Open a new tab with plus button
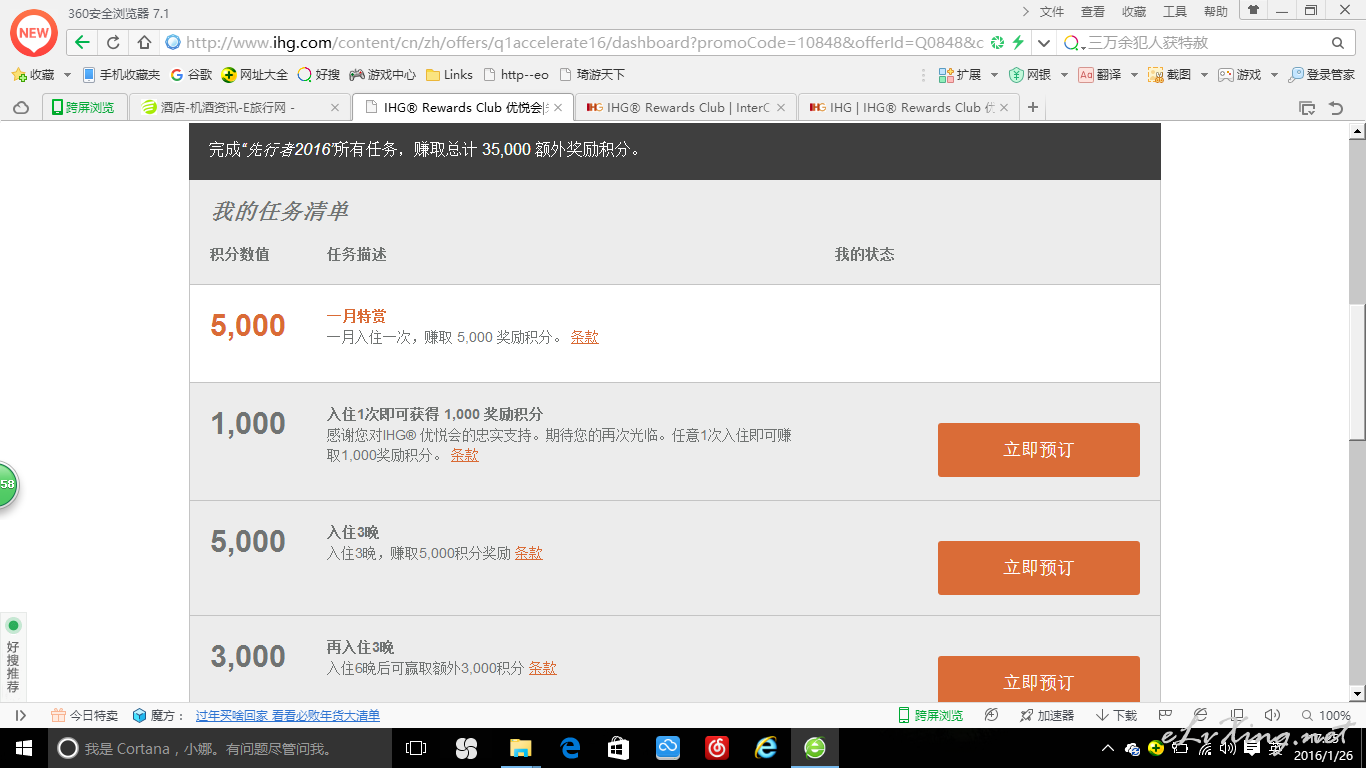Viewport: 1366px width, 768px height. point(1033,107)
